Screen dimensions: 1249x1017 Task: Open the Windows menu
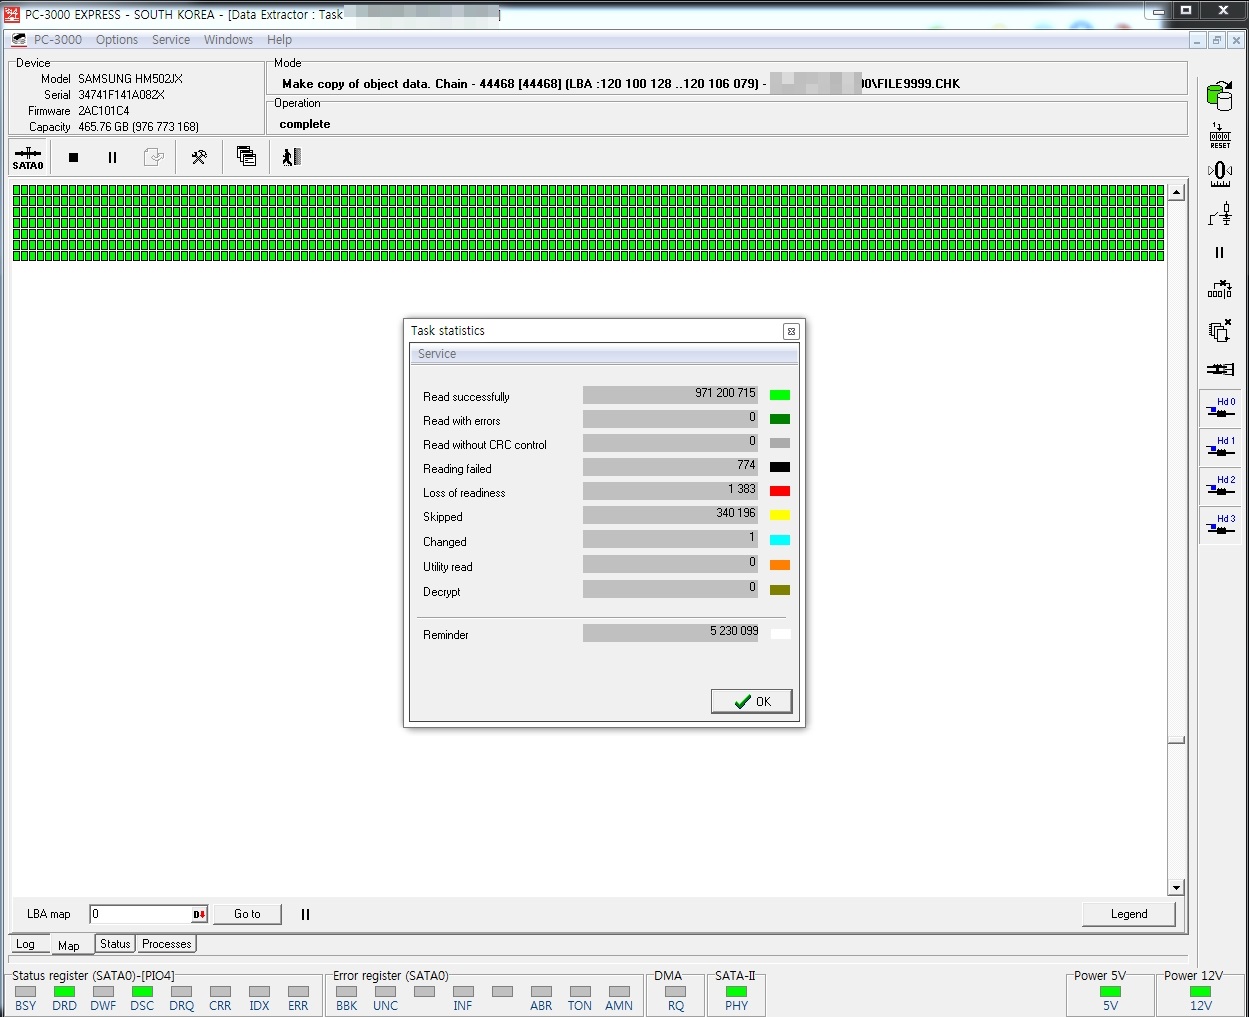point(228,40)
